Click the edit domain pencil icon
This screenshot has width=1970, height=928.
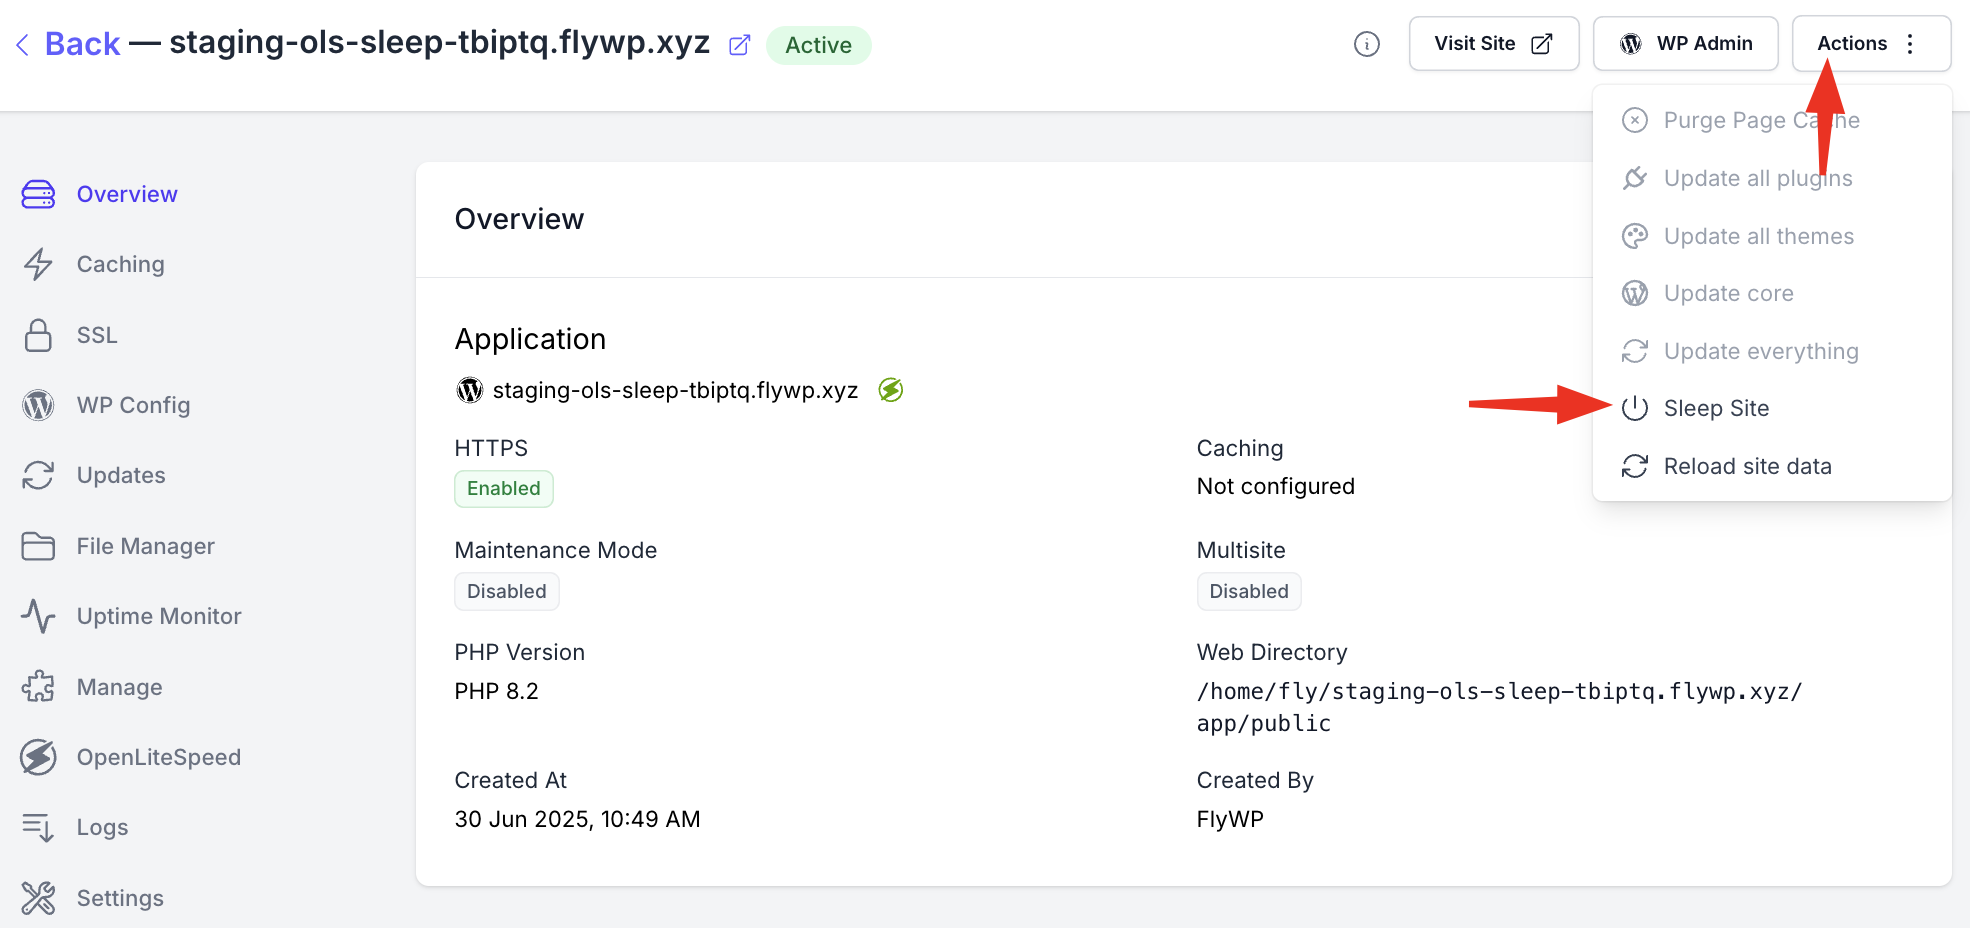click(x=739, y=45)
